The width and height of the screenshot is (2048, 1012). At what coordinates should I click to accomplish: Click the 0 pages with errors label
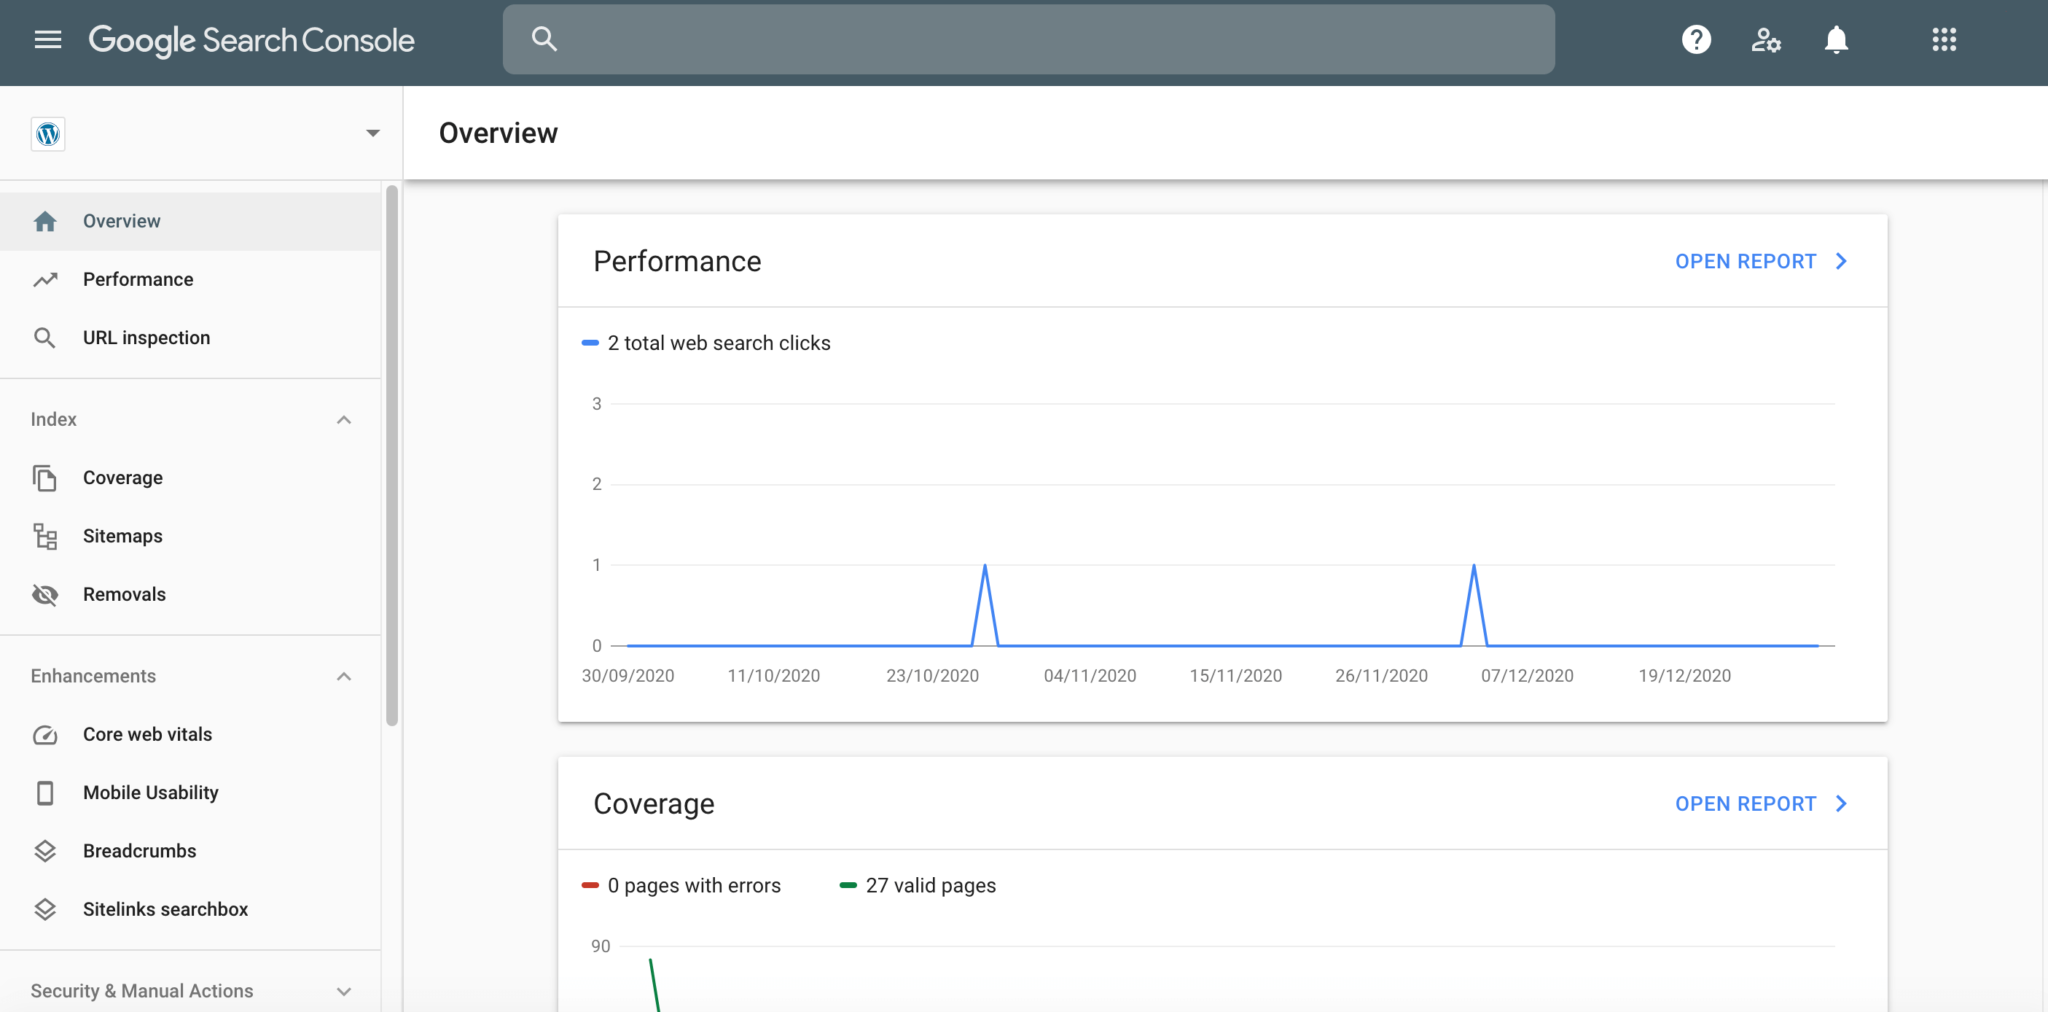694,885
